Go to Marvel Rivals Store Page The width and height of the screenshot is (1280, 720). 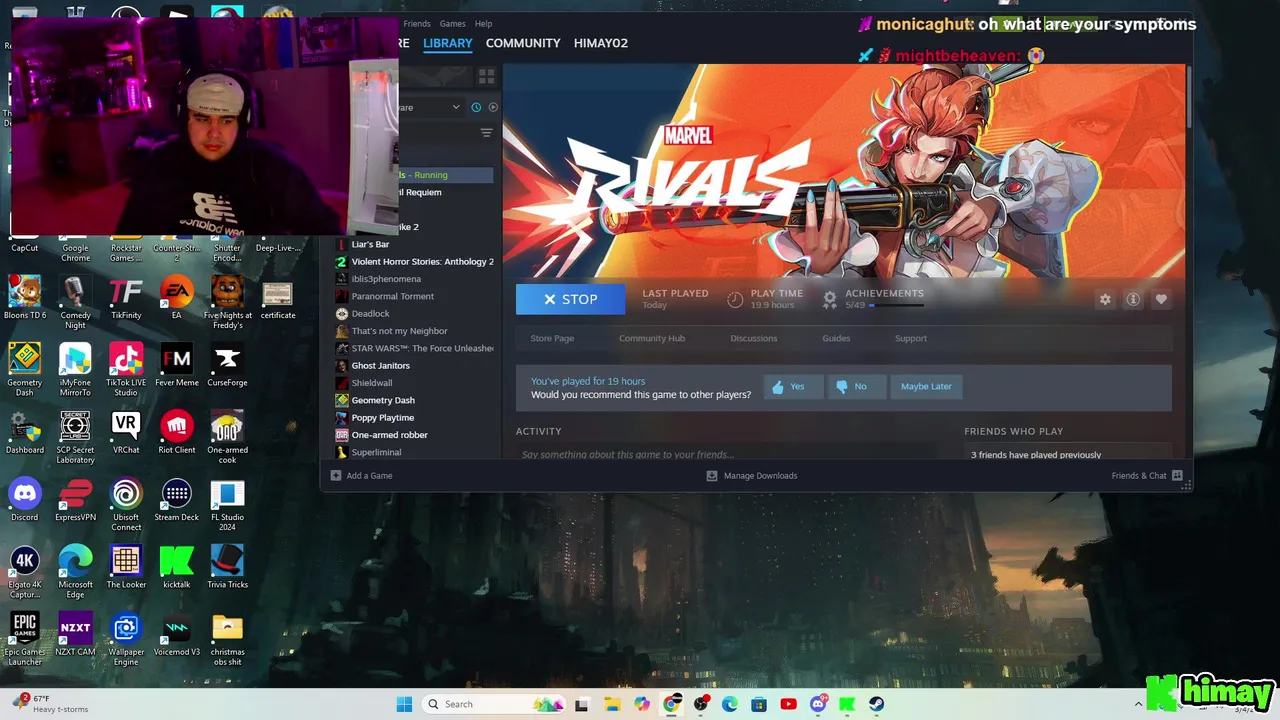(552, 338)
